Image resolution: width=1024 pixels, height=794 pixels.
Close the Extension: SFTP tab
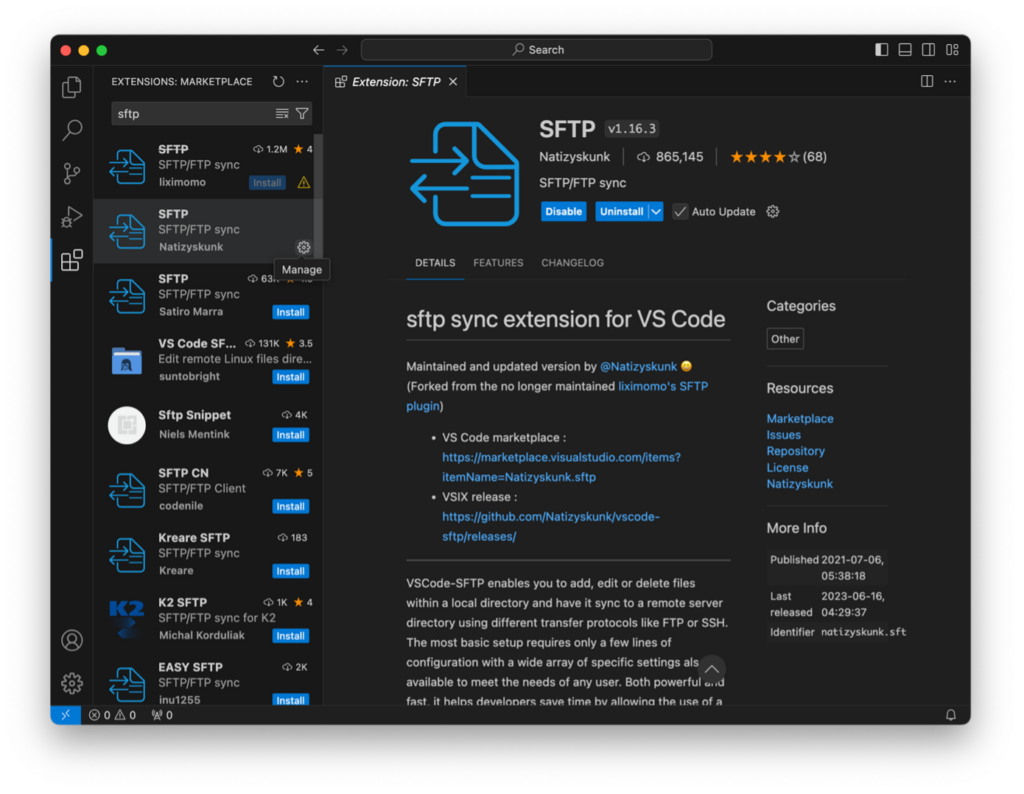click(453, 82)
